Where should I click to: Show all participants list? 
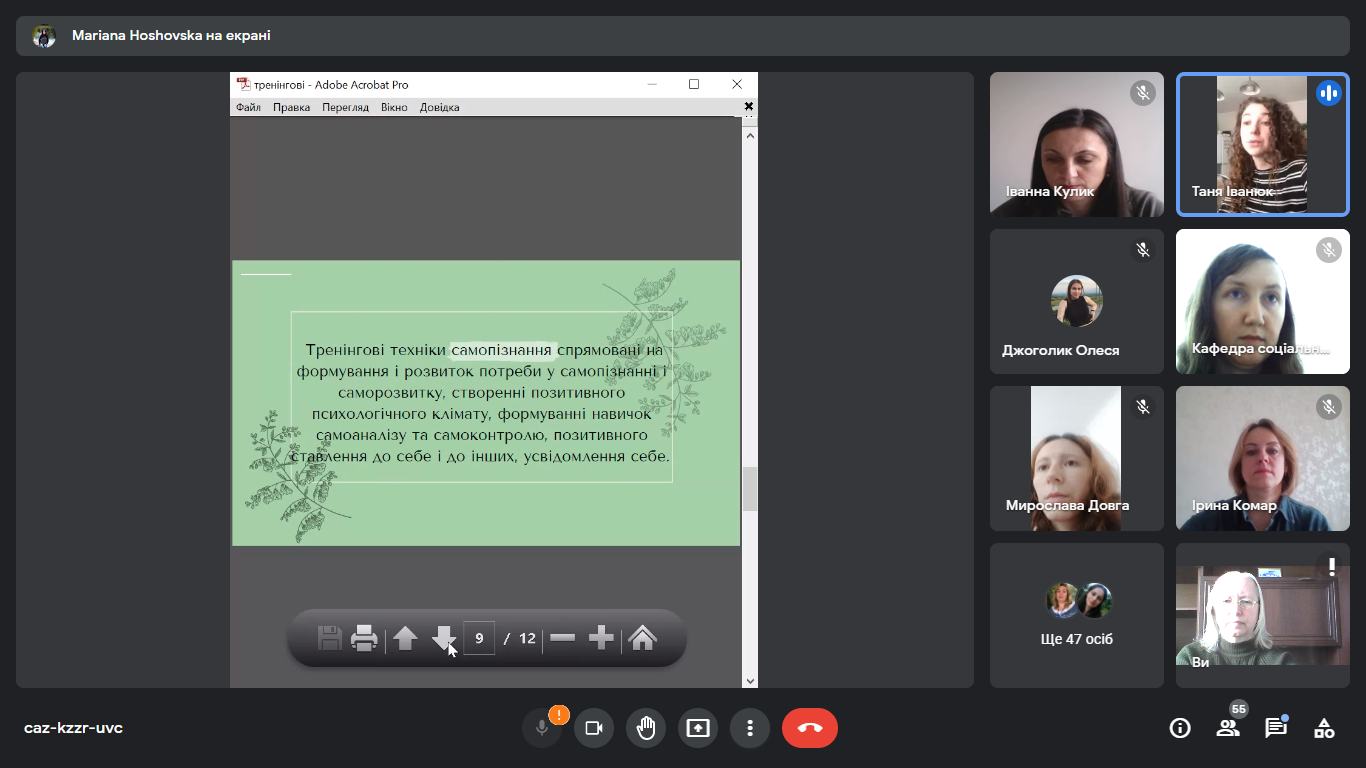click(x=1228, y=728)
